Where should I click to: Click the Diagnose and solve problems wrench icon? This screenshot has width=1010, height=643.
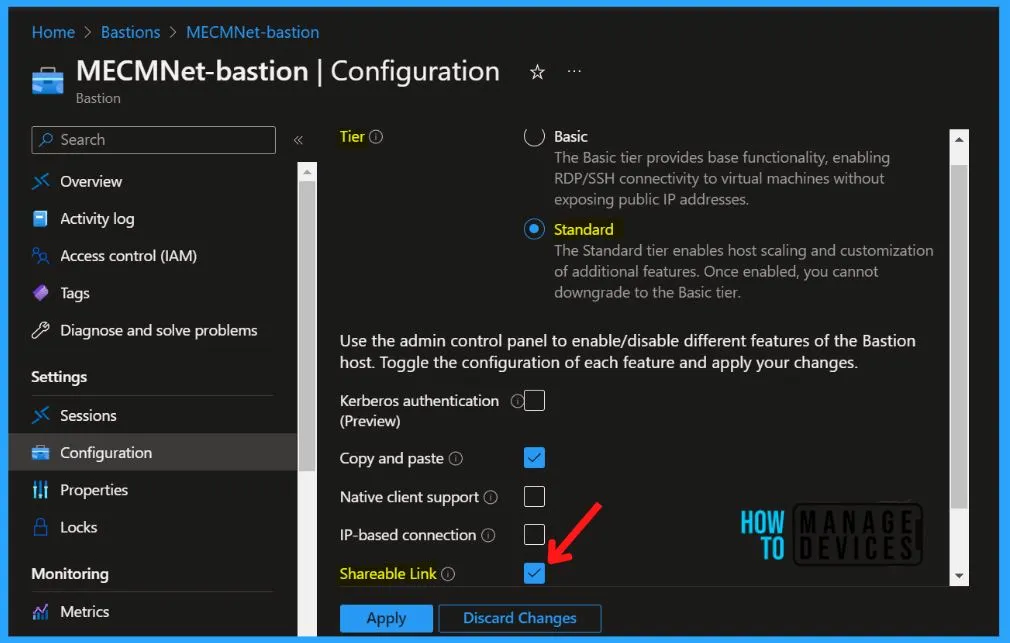tap(41, 331)
